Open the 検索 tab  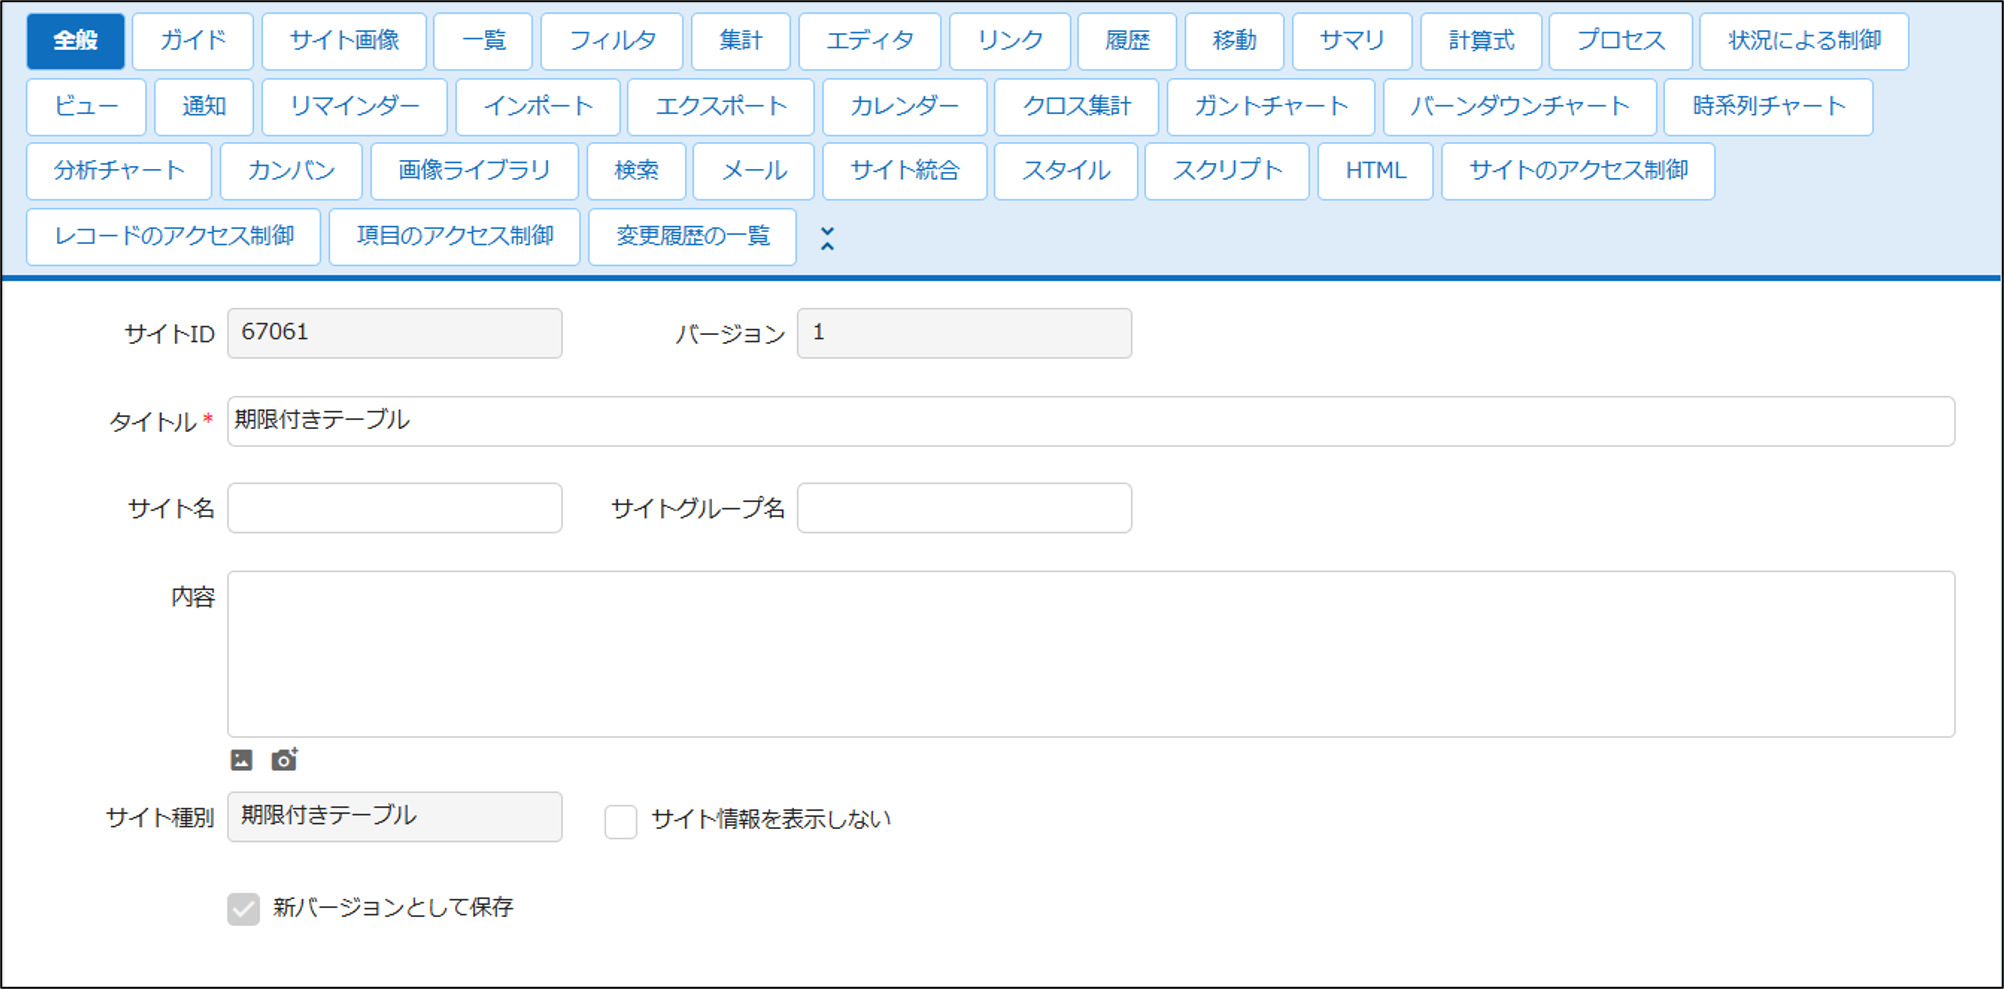click(x=637, y=172)
